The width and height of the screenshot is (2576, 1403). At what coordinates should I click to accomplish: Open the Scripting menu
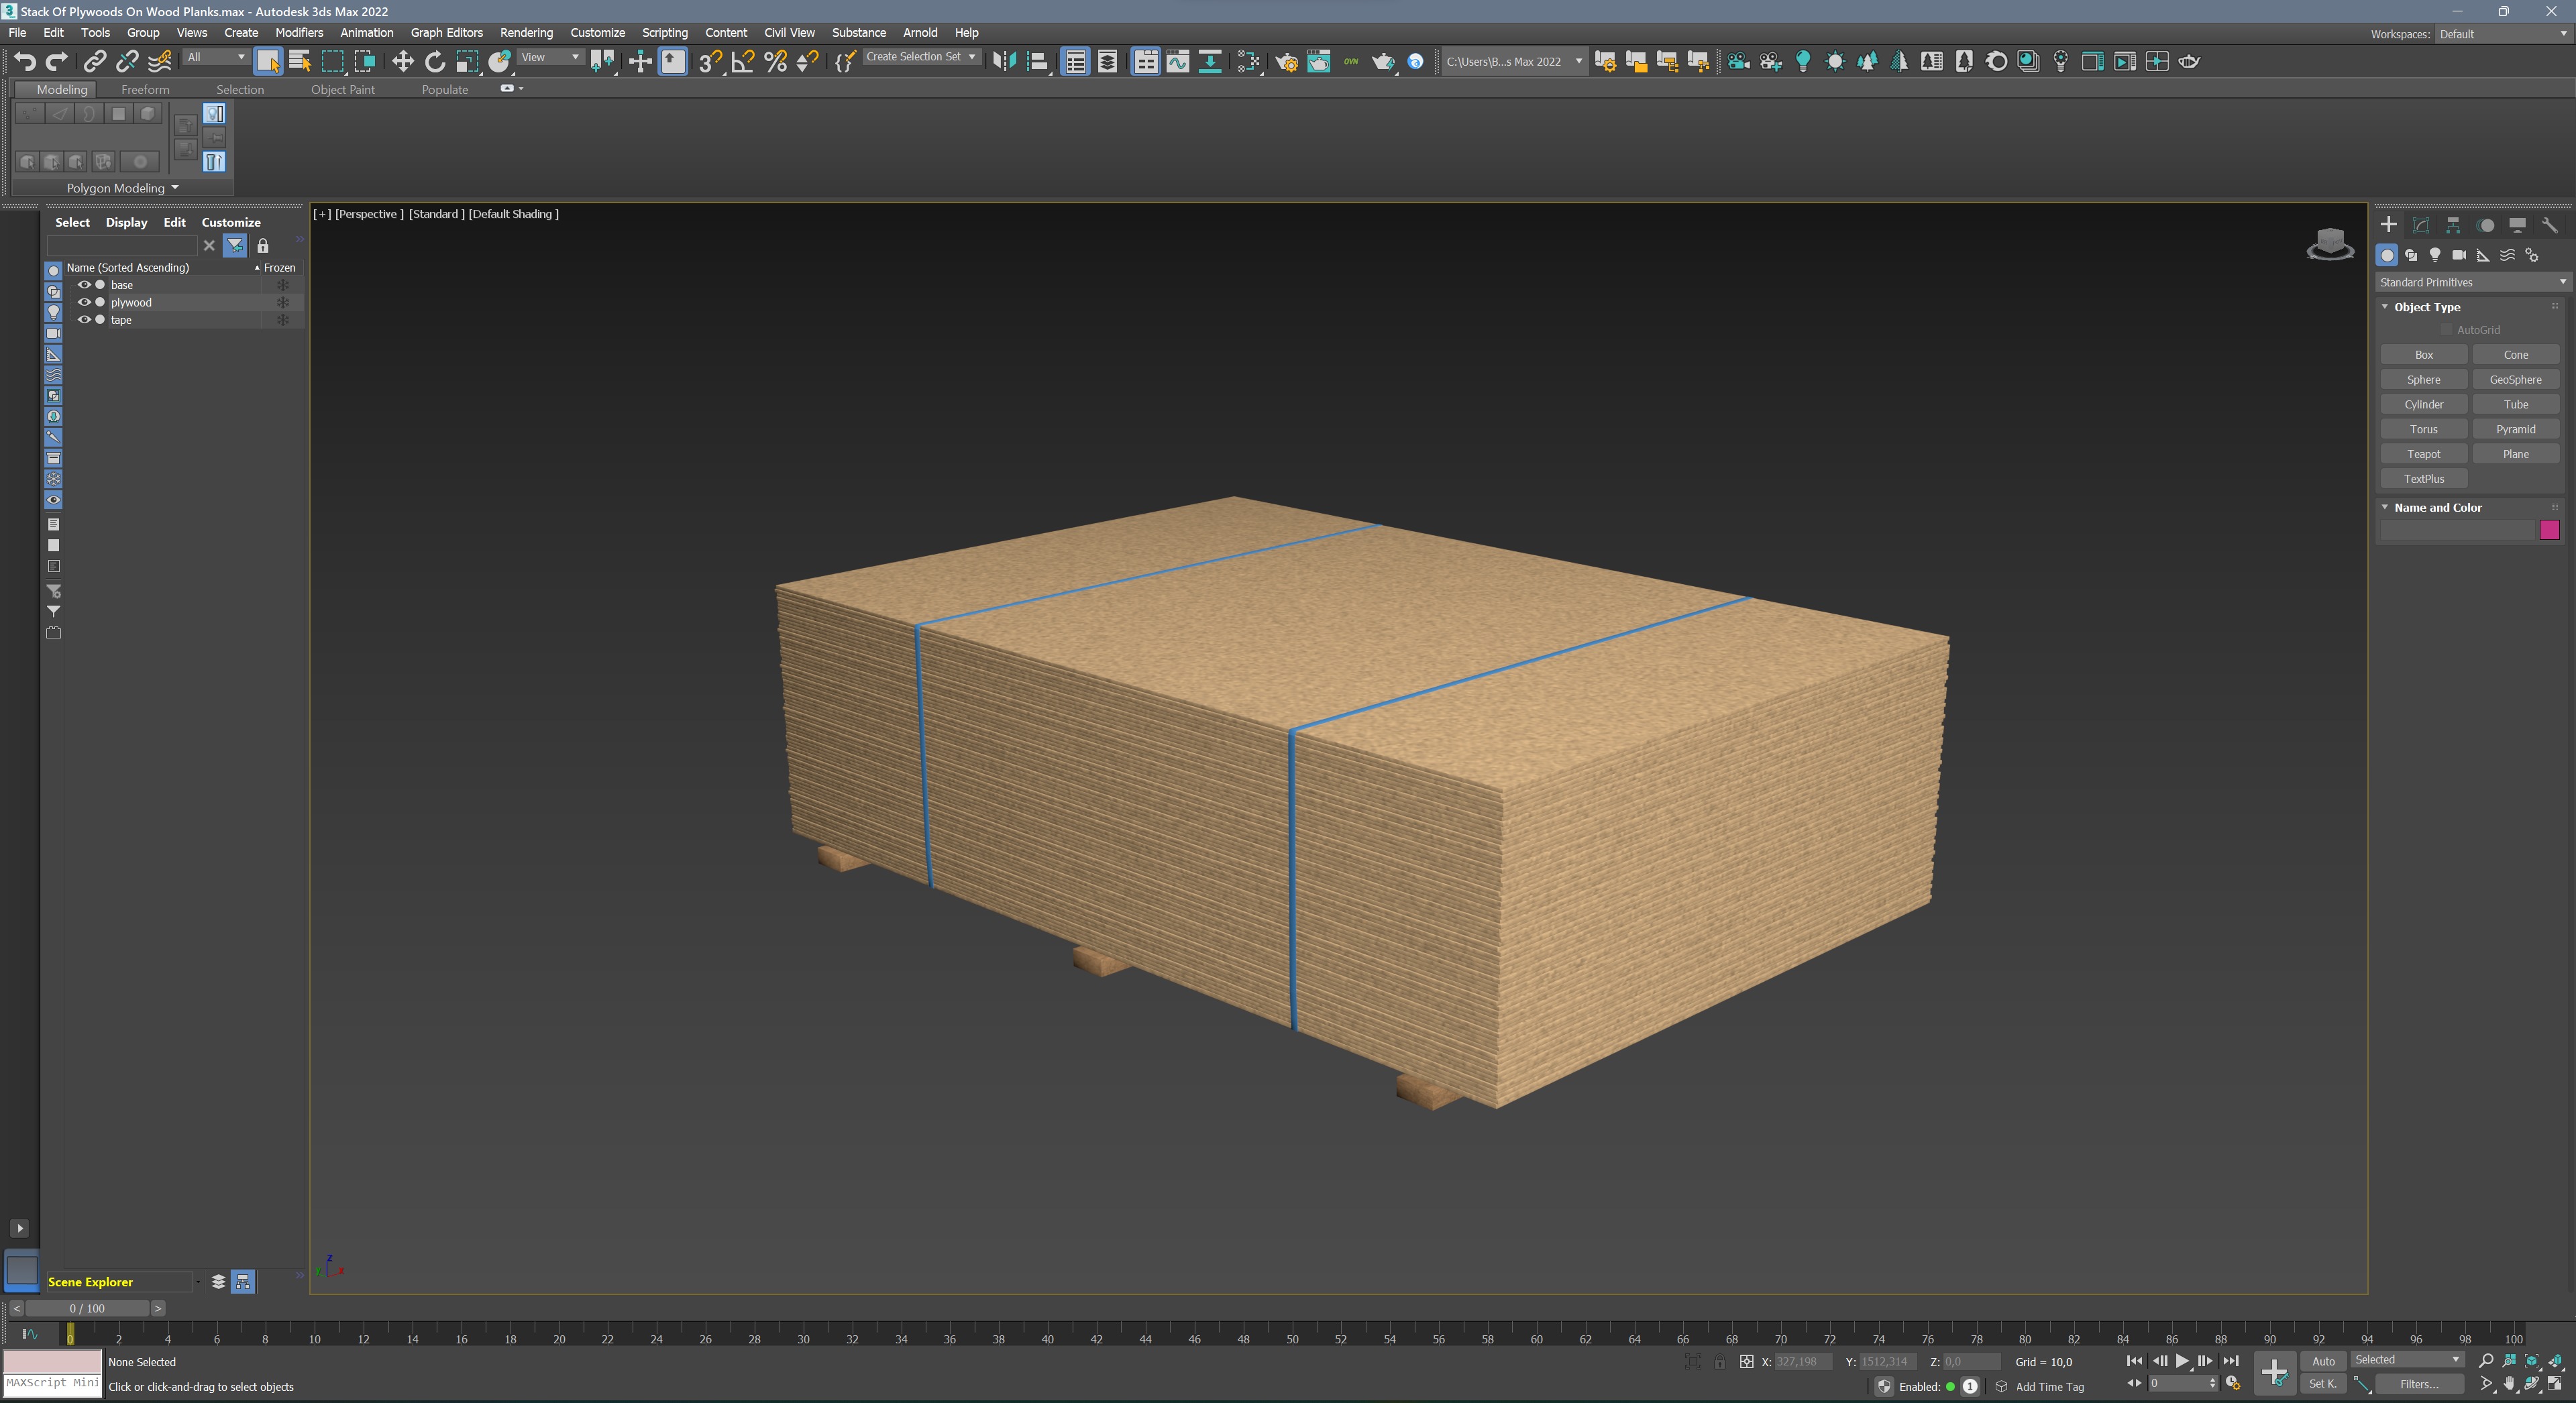point(664,33)
